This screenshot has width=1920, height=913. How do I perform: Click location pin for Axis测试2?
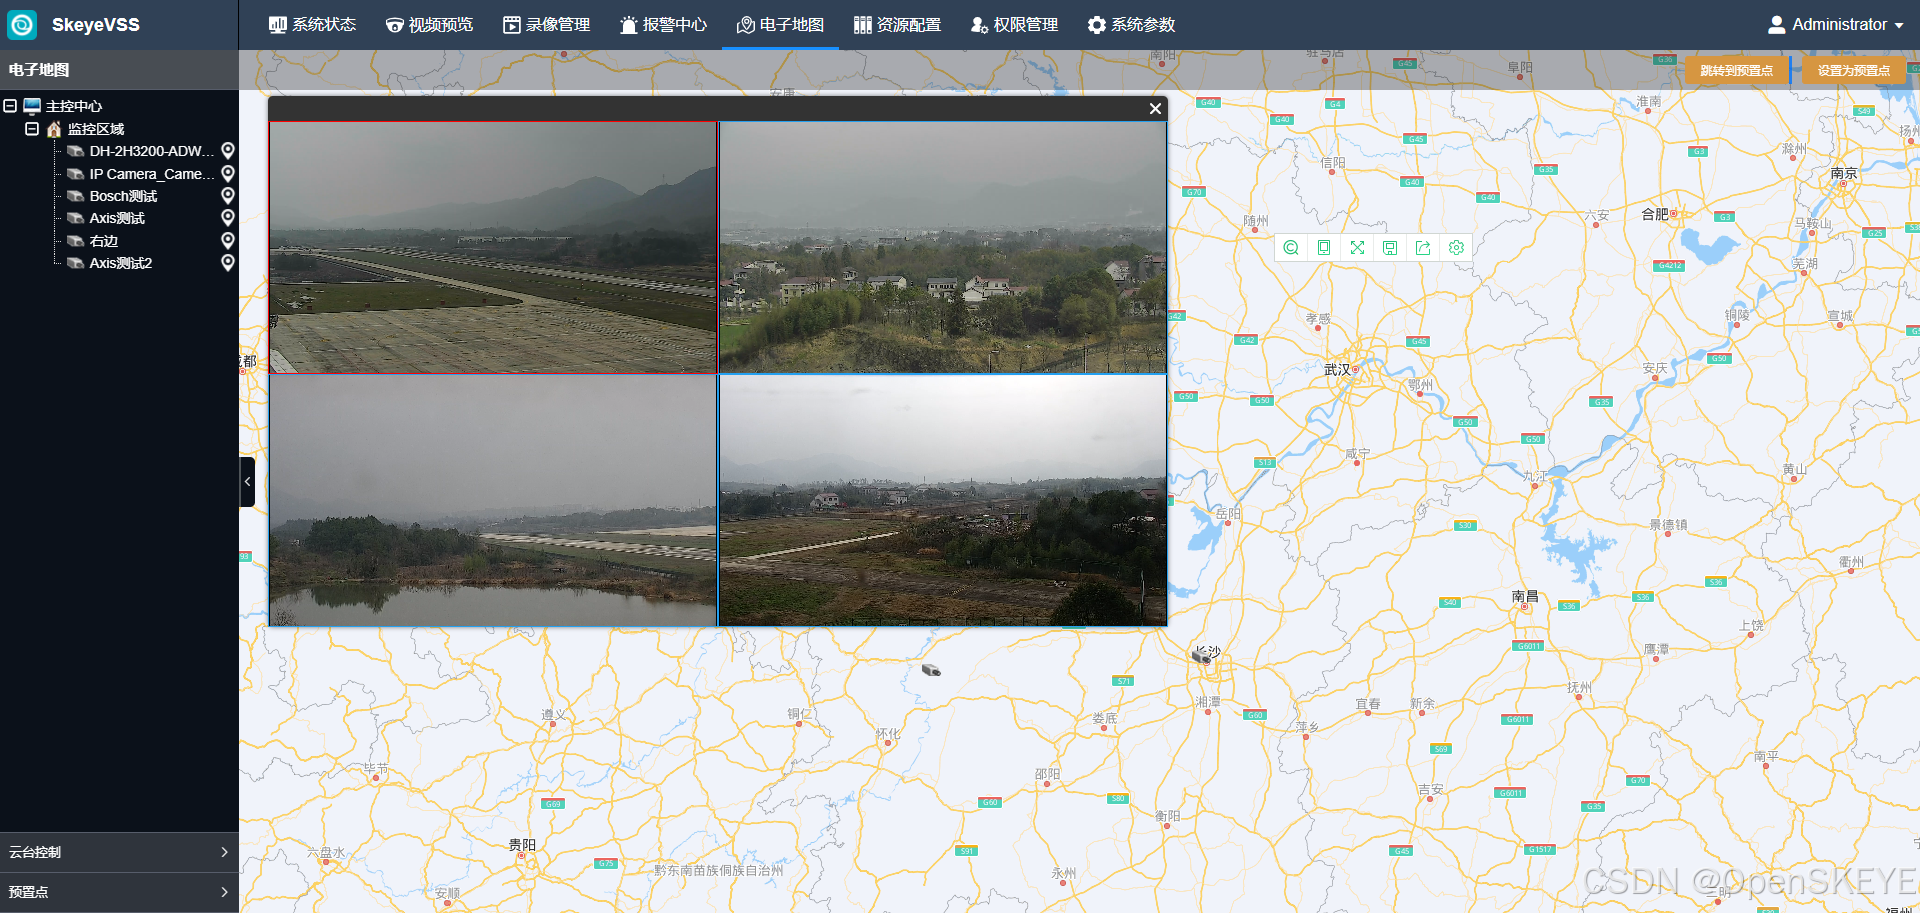(228, 263)
